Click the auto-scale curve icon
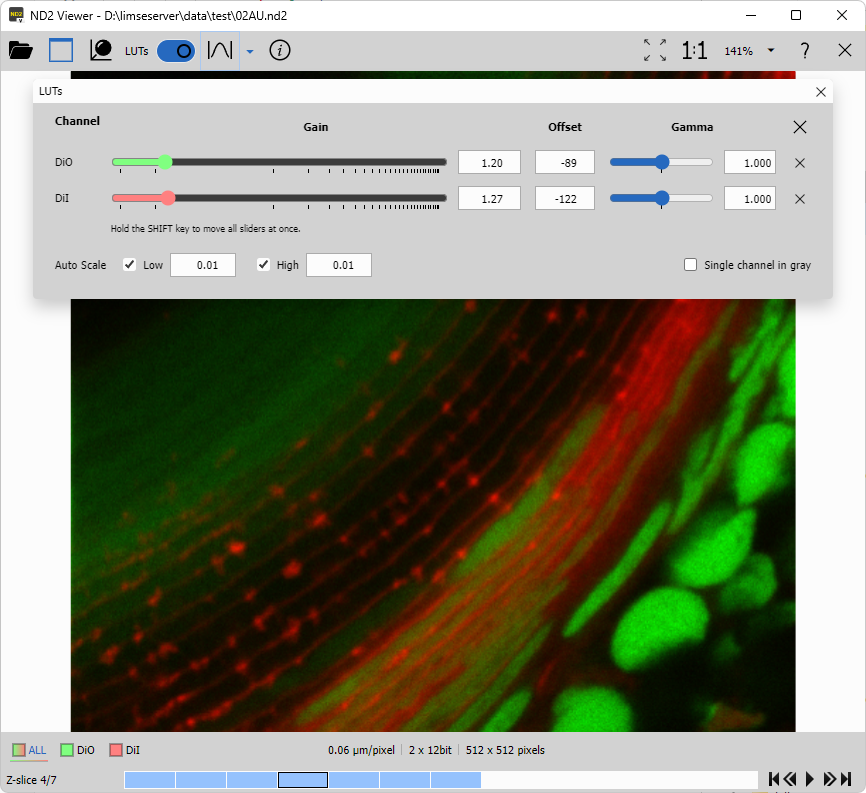 coord(220,50)
